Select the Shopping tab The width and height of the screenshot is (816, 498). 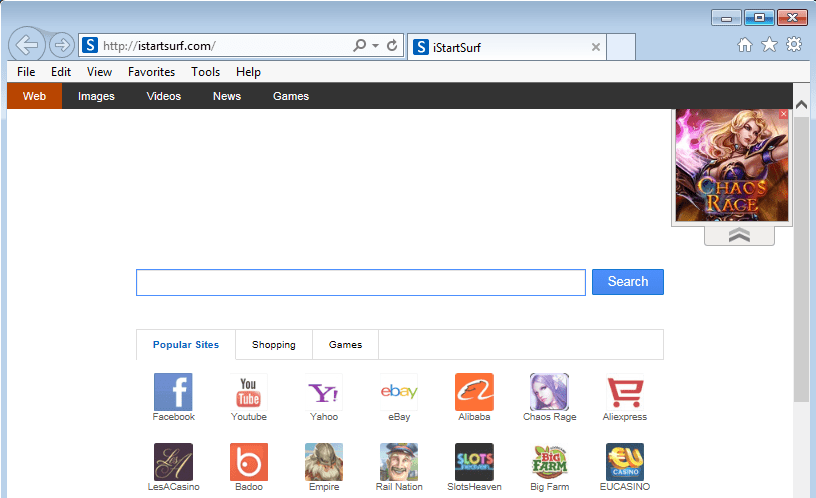[274, 344]
